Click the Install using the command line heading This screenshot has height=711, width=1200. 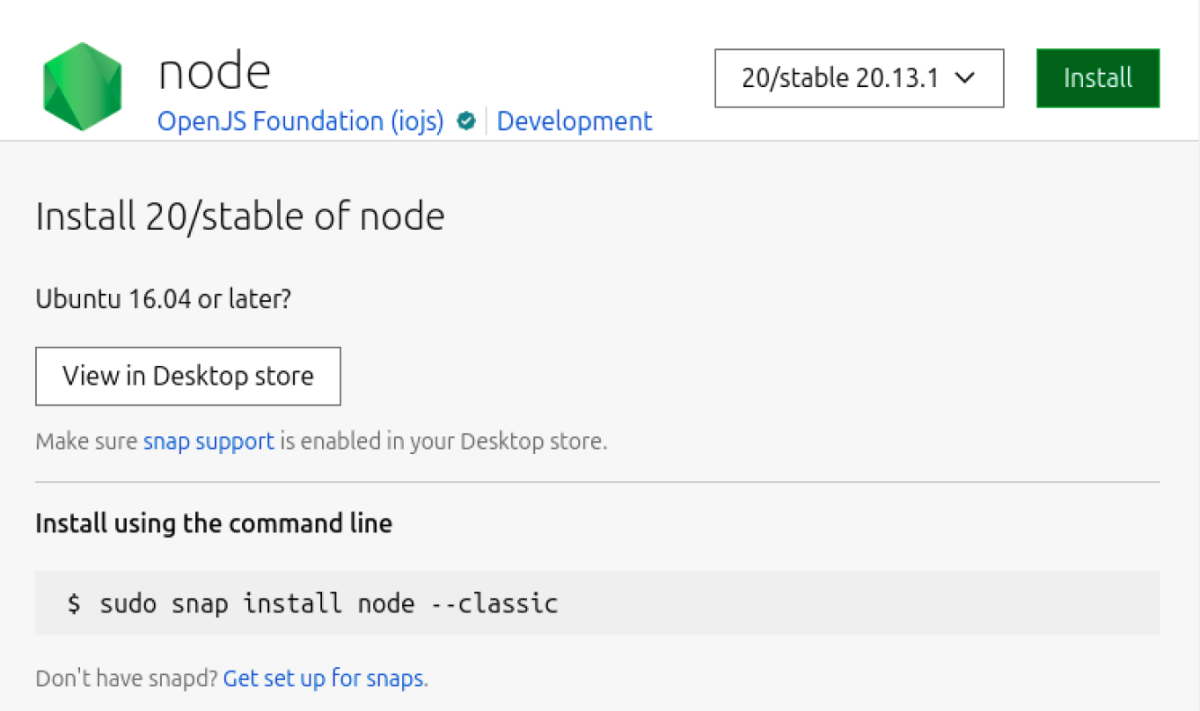point(213,523)
